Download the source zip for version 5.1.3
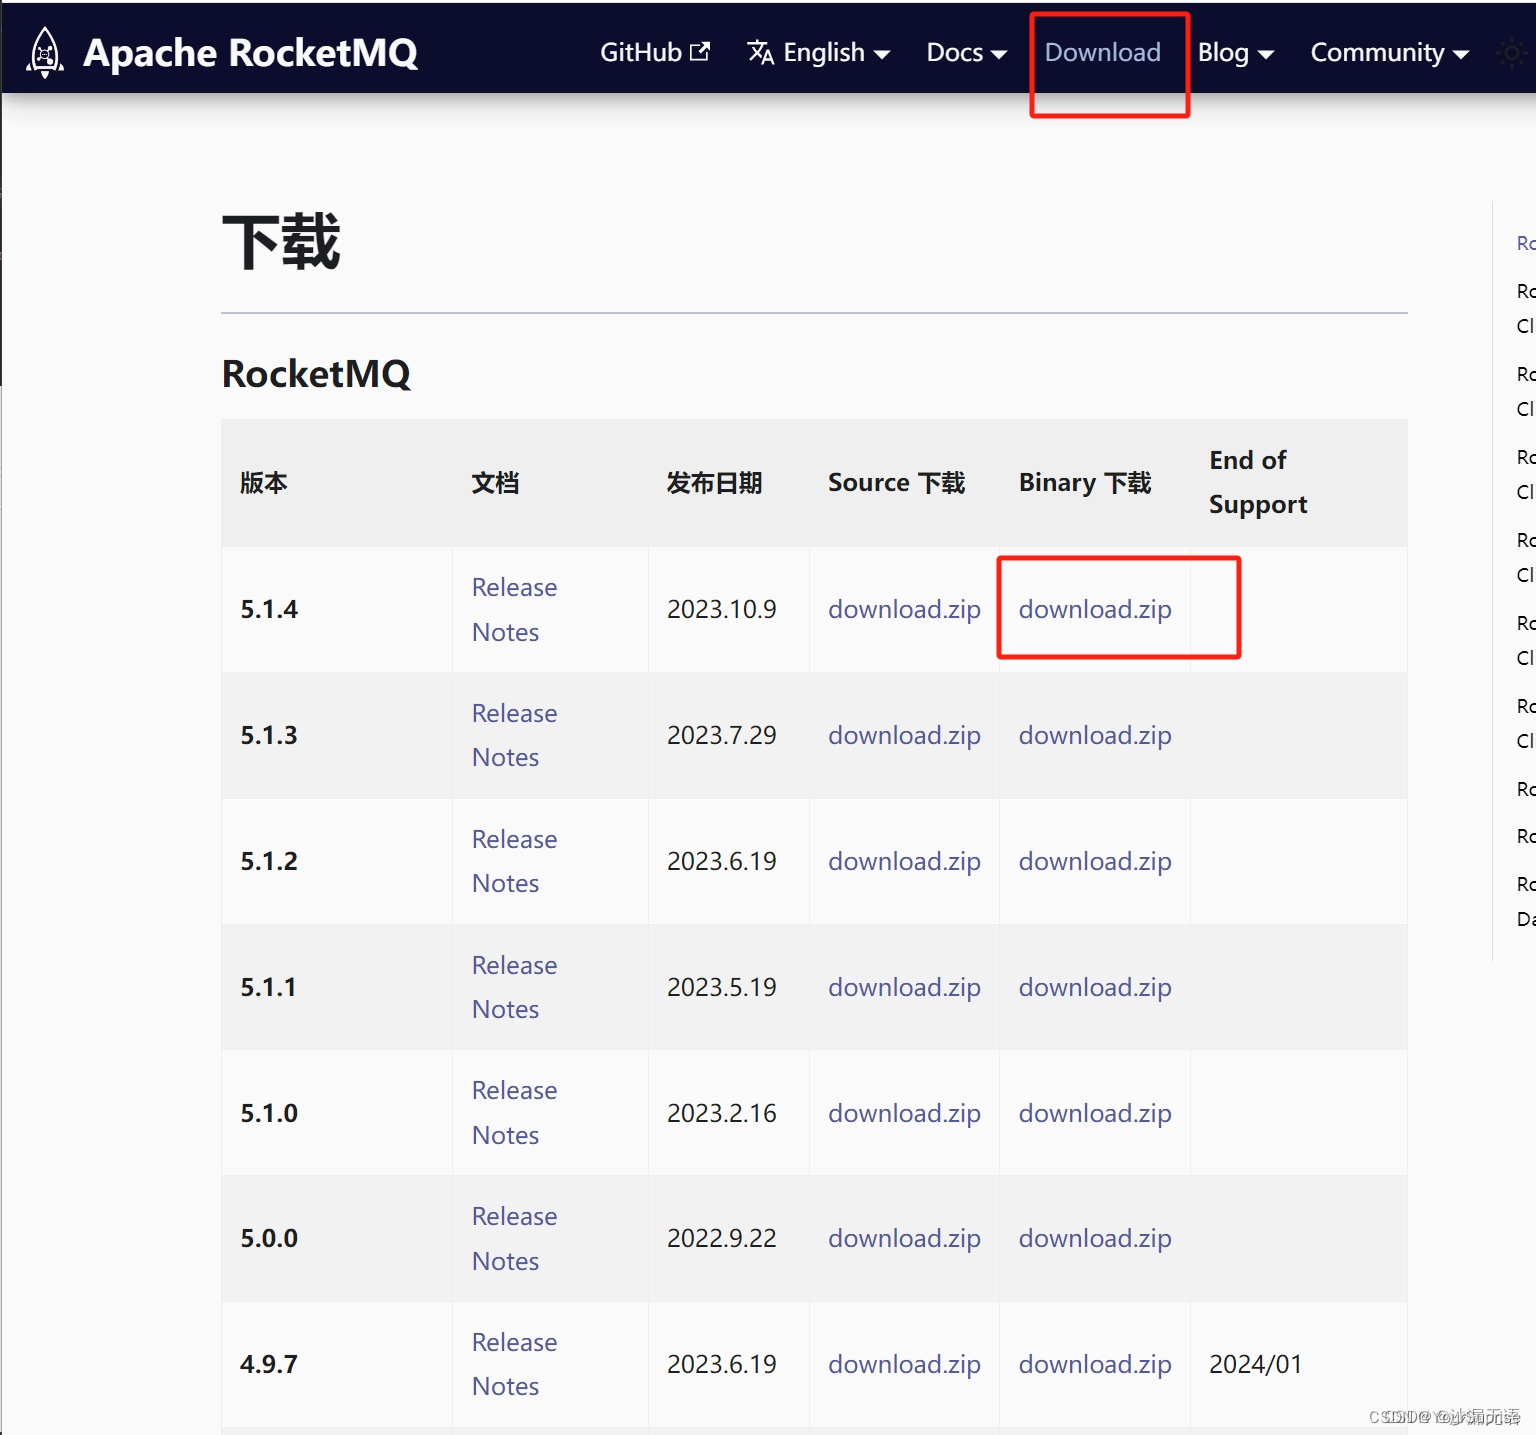The height and width of the screenshot is (1435, 1536). [904, 735]
